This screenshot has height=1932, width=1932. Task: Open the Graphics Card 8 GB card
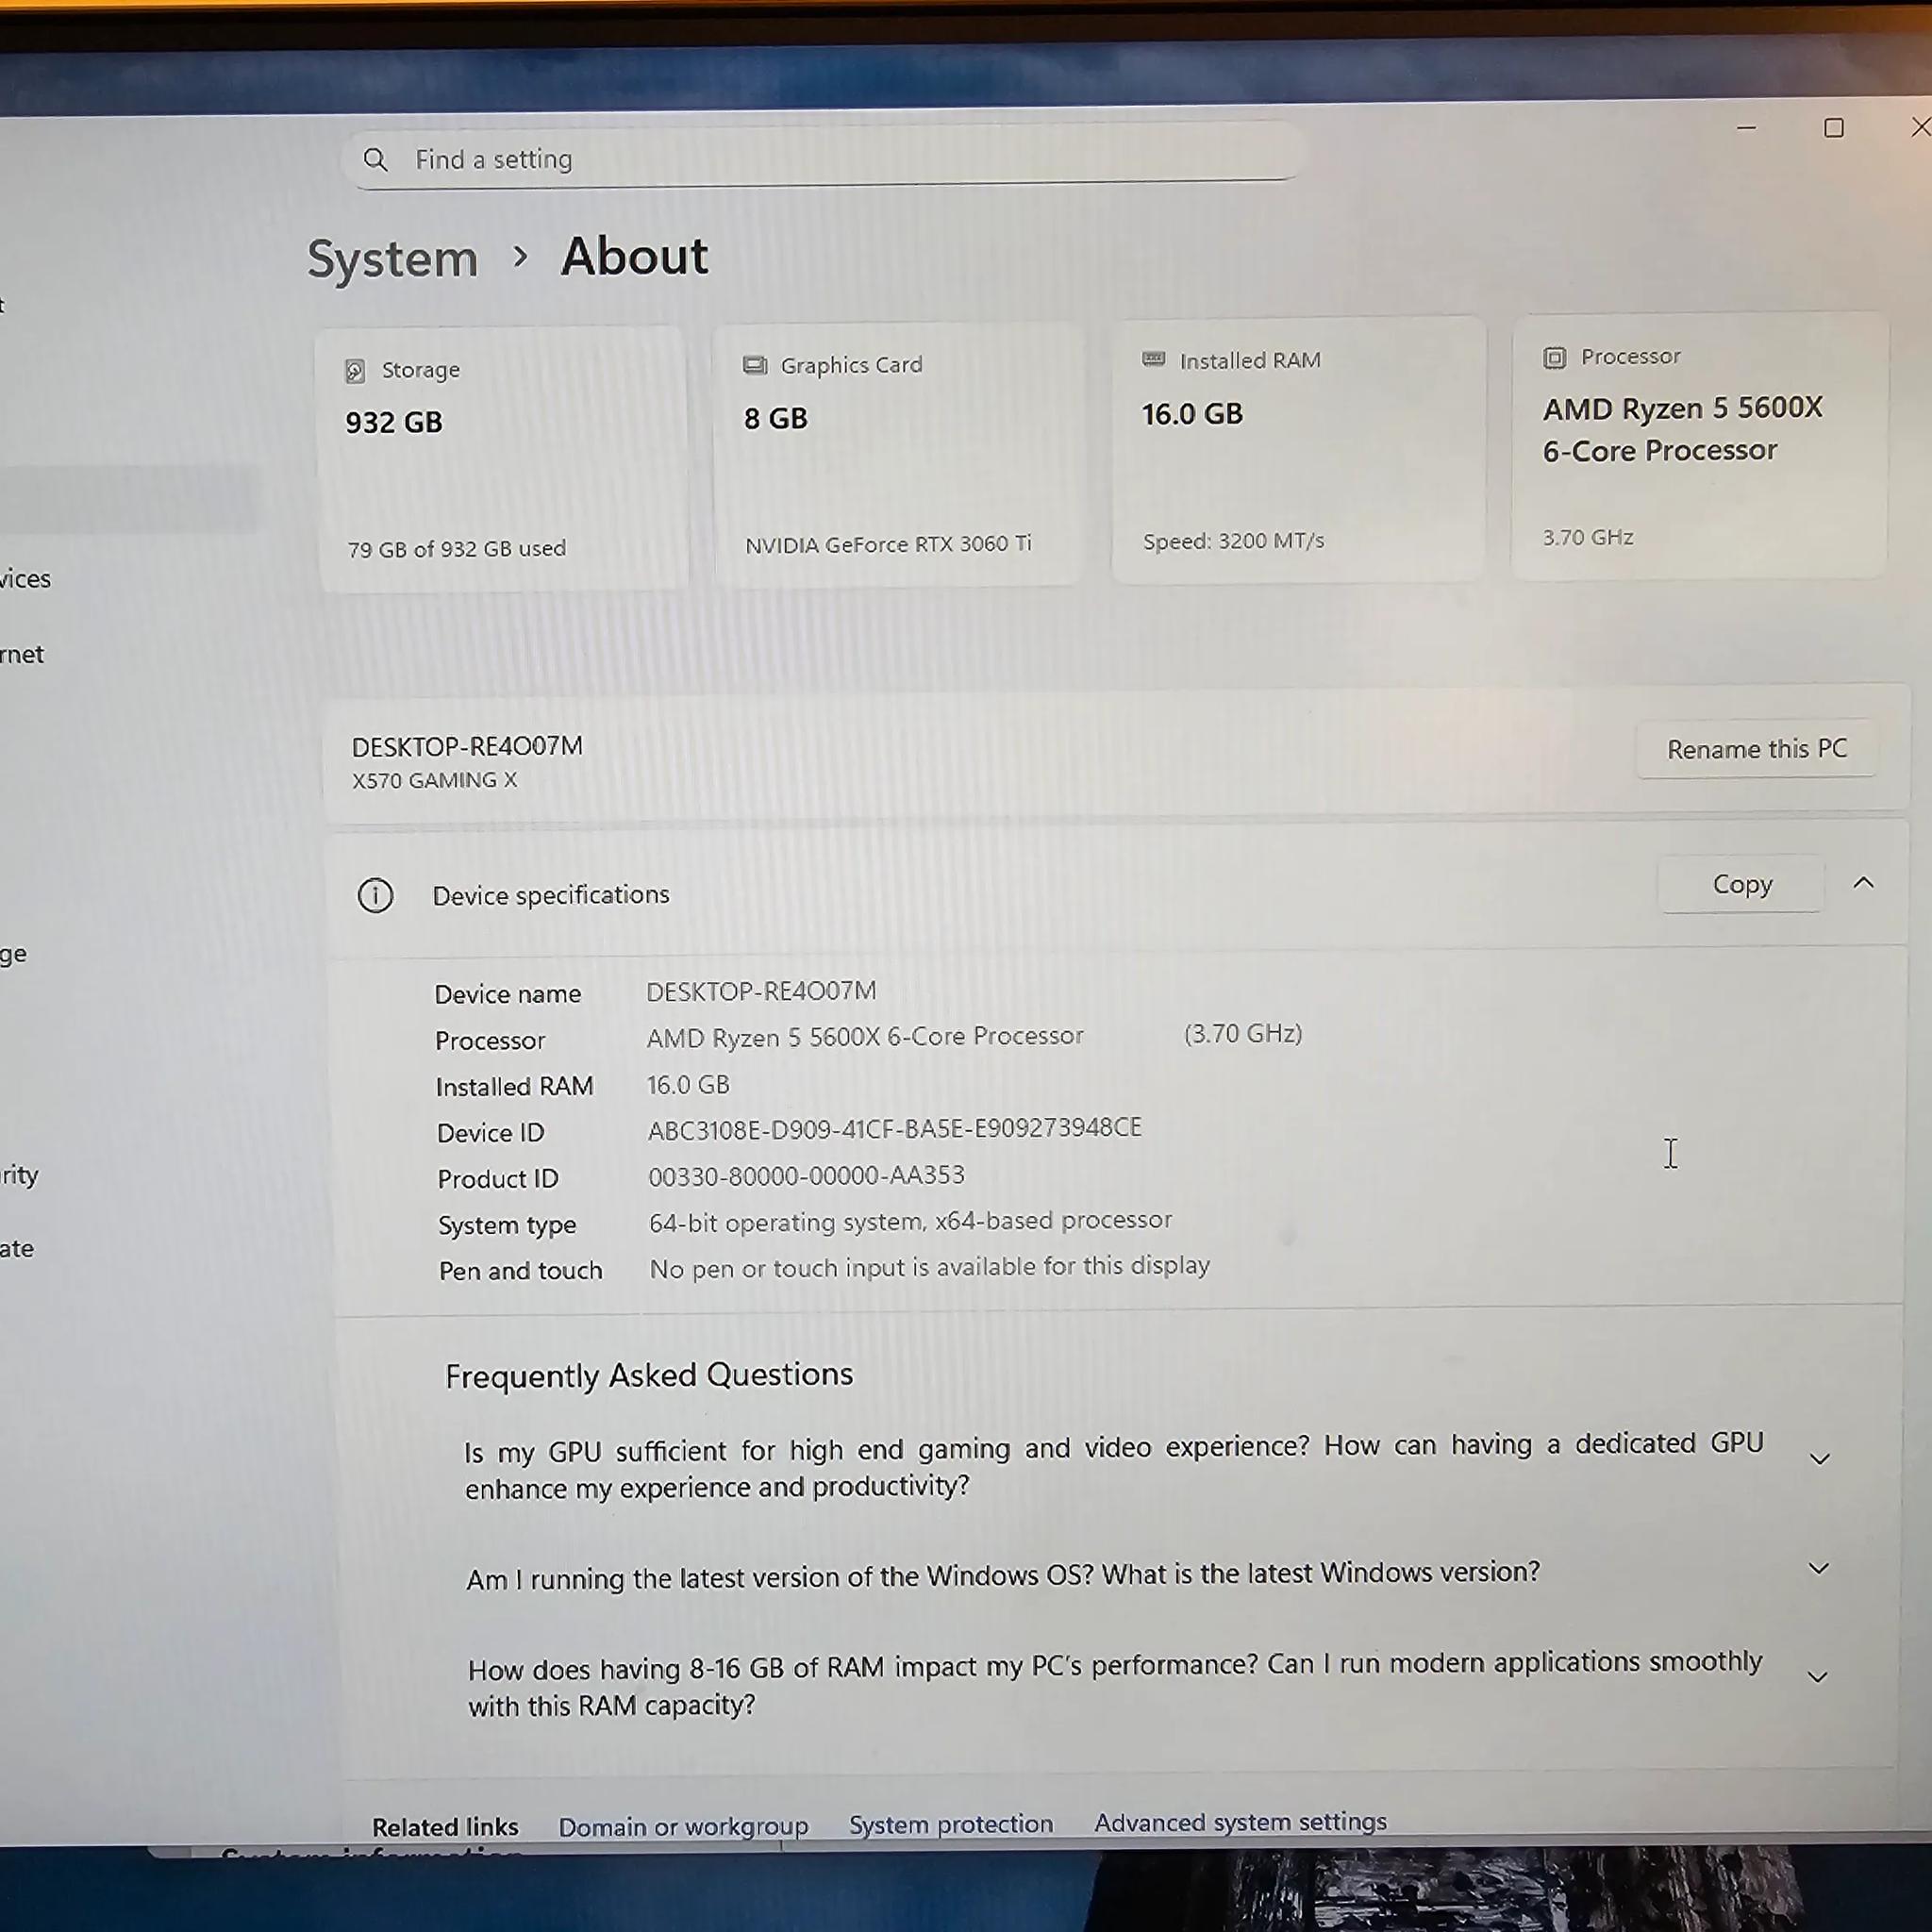[x=898, y=454]
